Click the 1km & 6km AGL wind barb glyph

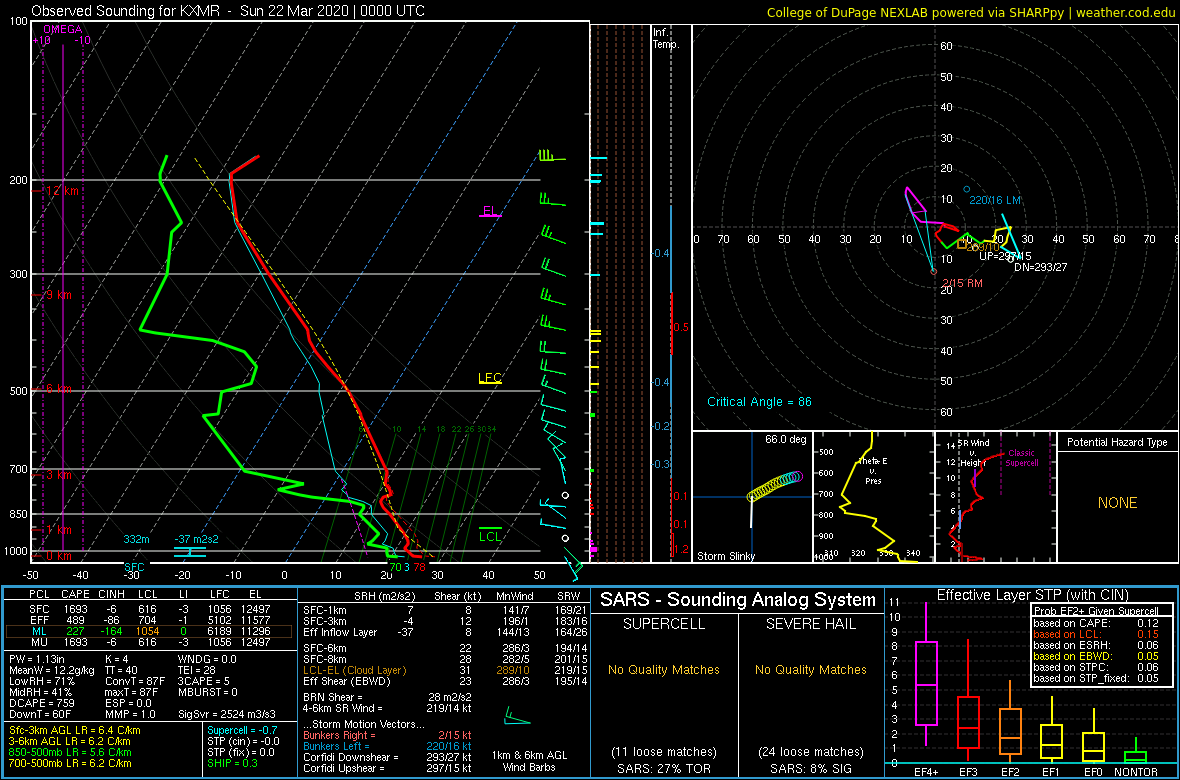[517, 716]
